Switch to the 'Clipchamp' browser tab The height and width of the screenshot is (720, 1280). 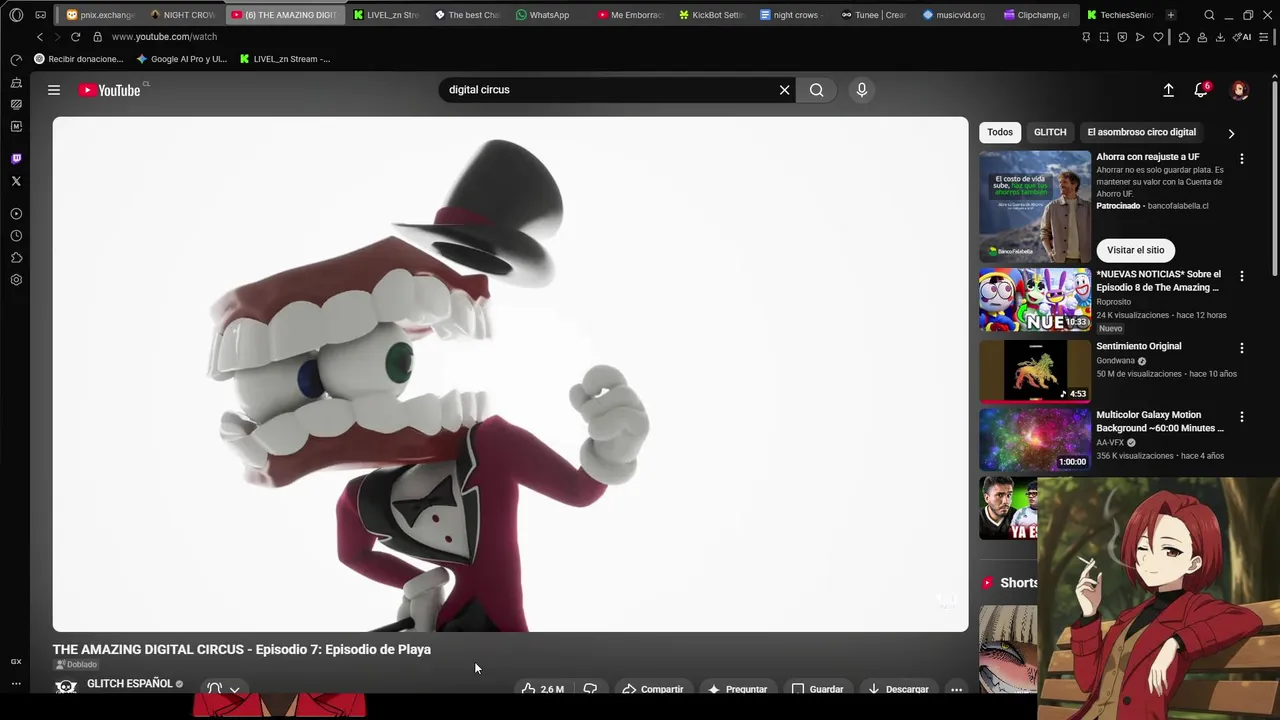(1036, 15)
